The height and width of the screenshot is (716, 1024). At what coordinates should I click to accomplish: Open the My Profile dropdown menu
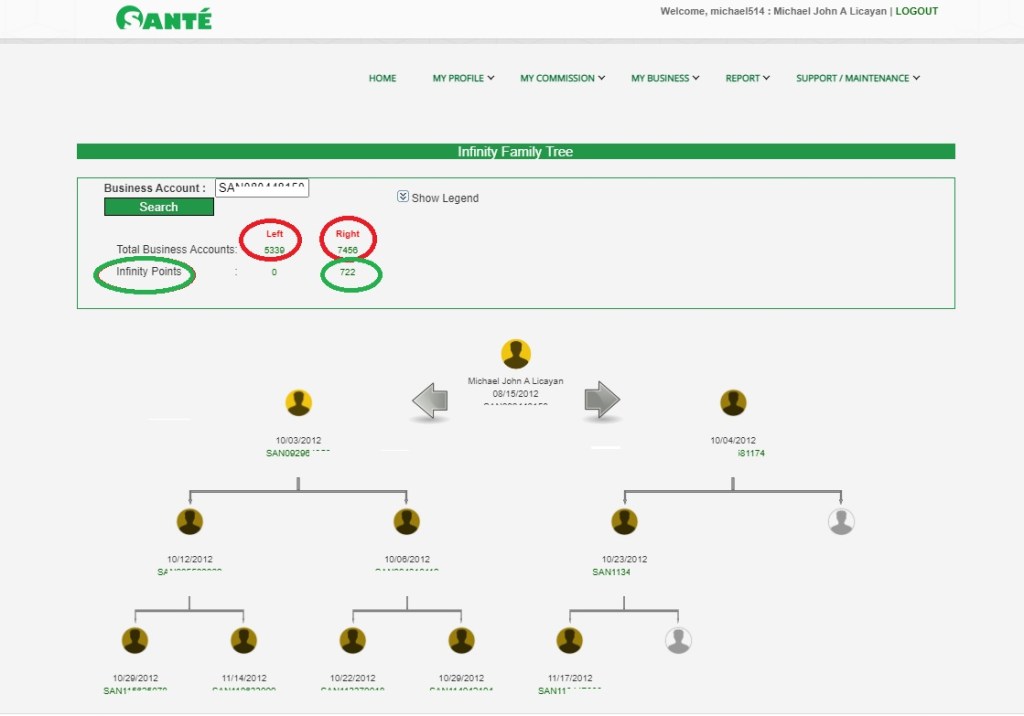click(463, 78)
